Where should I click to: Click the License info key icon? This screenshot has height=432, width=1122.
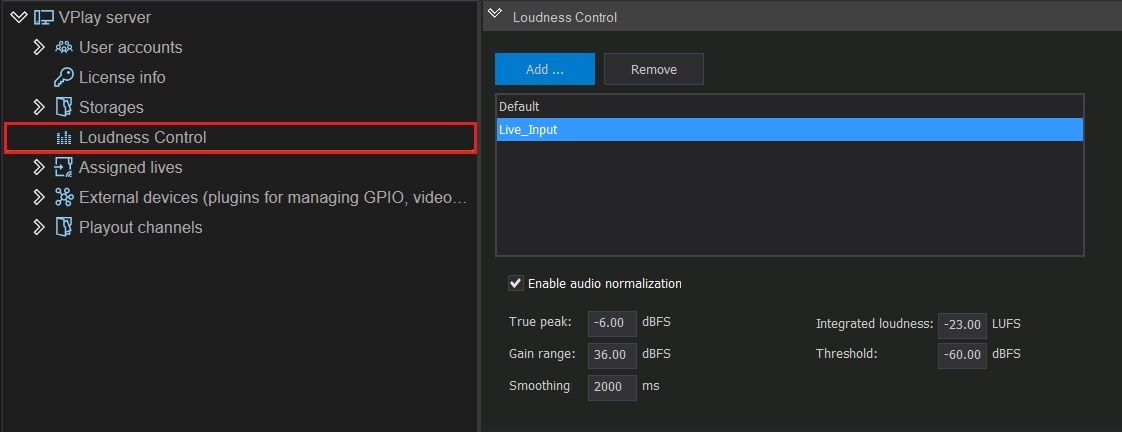click(x=64, y=77)
